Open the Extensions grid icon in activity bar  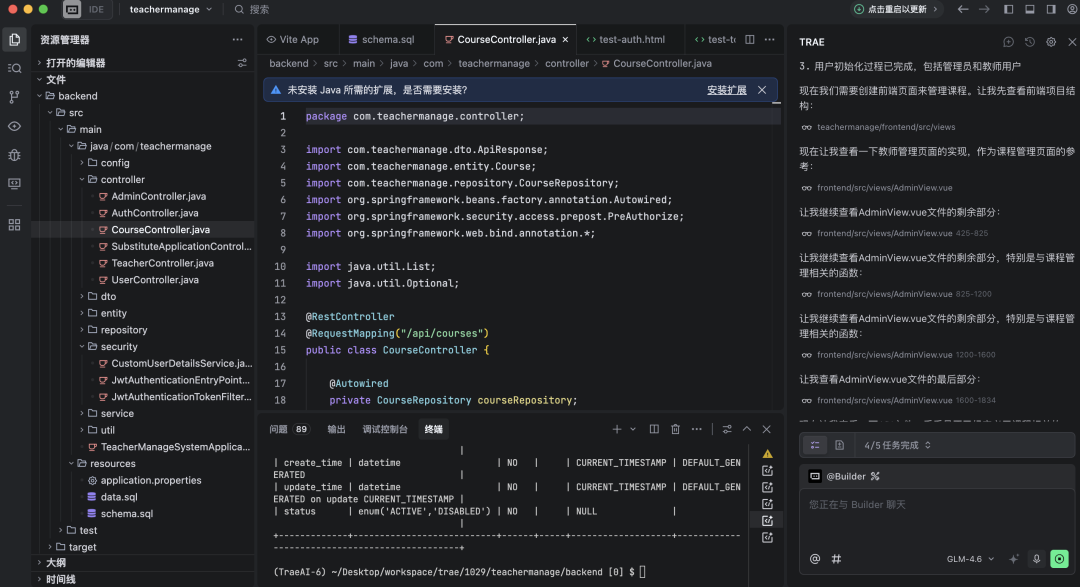pyautogui.click(x=14, y=225)
